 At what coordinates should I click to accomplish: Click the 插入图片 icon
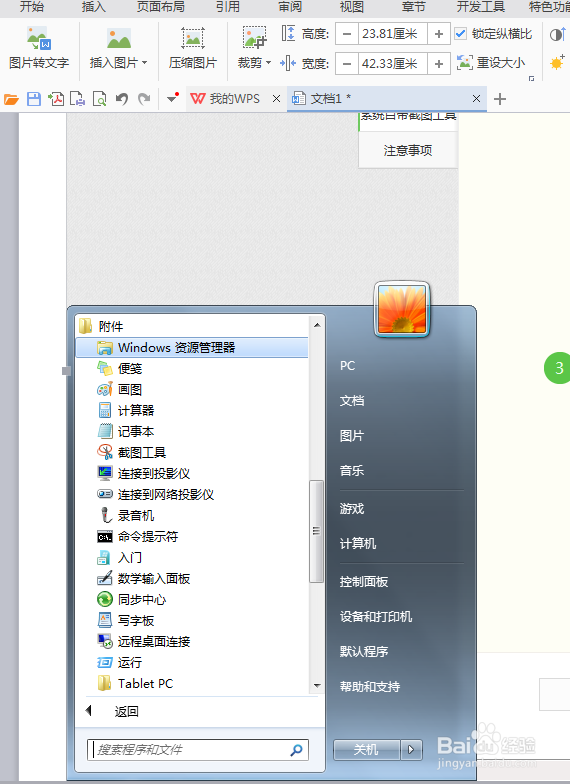coord(118,38)
